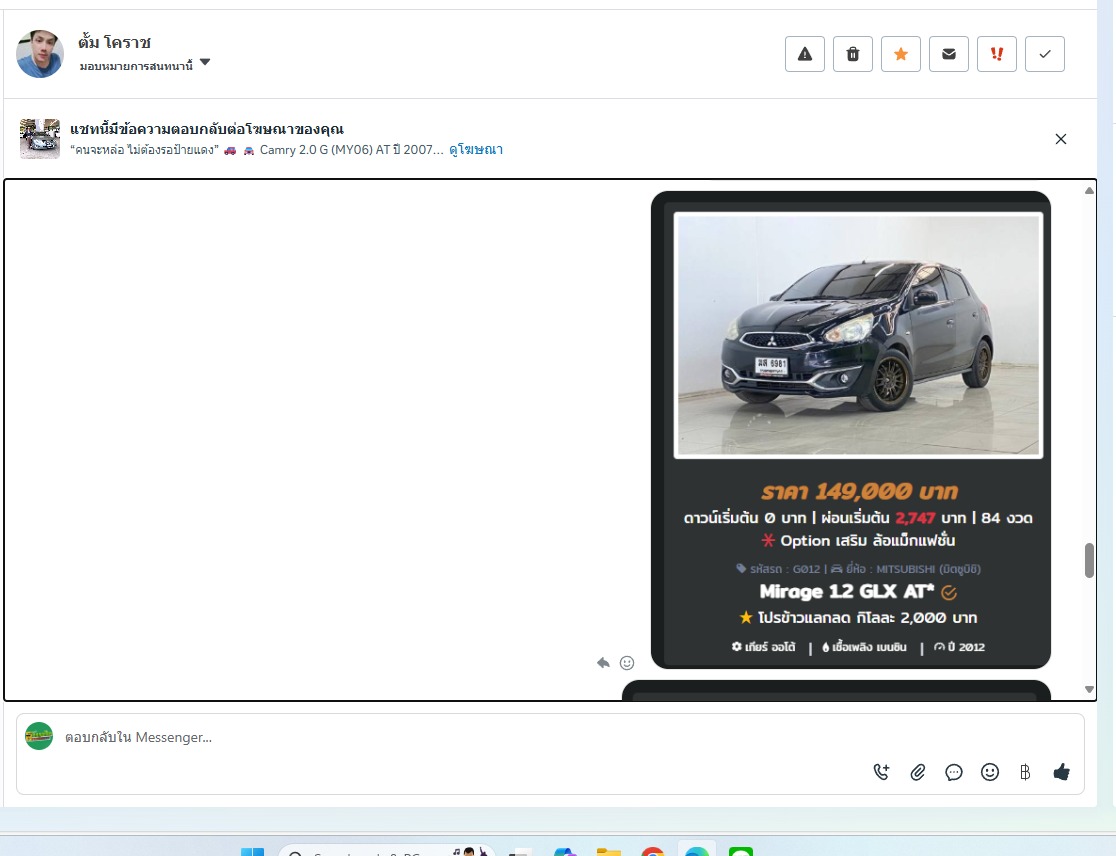The width and height of the screenshot is (1116, 856).
Task: Mark conversation with the orange star
Action: pyautogui.click(x=900, y=54)
